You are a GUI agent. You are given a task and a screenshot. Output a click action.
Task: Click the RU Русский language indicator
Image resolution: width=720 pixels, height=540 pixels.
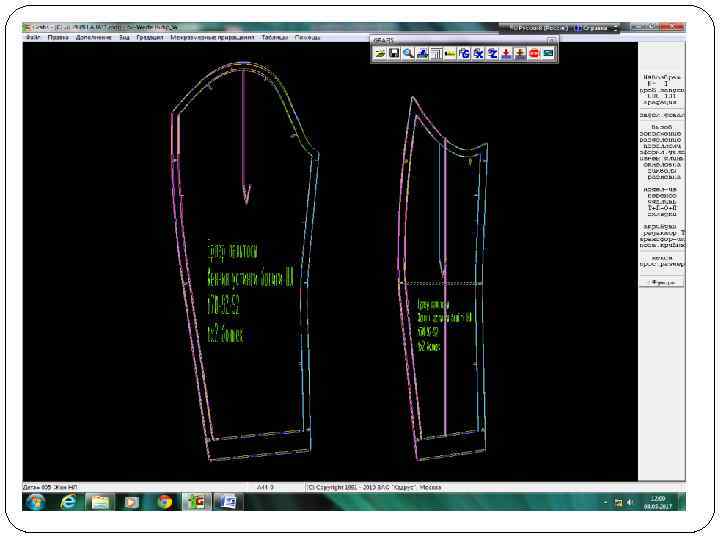click(538, 28)
